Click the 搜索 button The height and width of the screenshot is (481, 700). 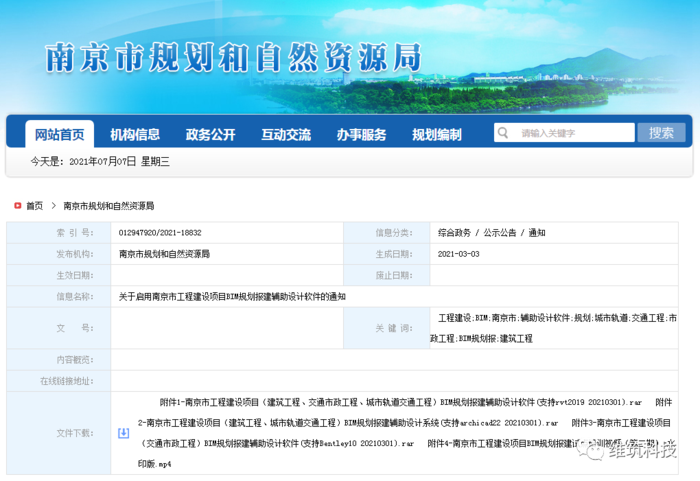(x=661, y=133)
